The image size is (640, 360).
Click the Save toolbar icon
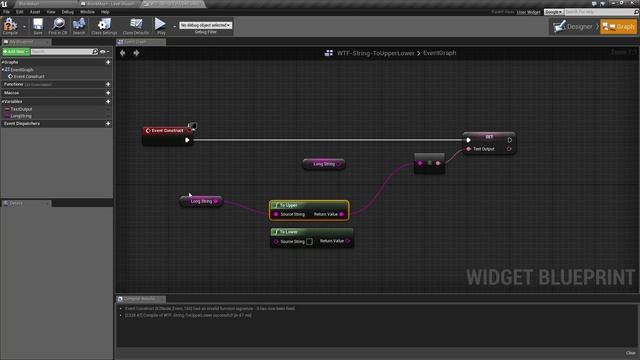click(38, 26)
